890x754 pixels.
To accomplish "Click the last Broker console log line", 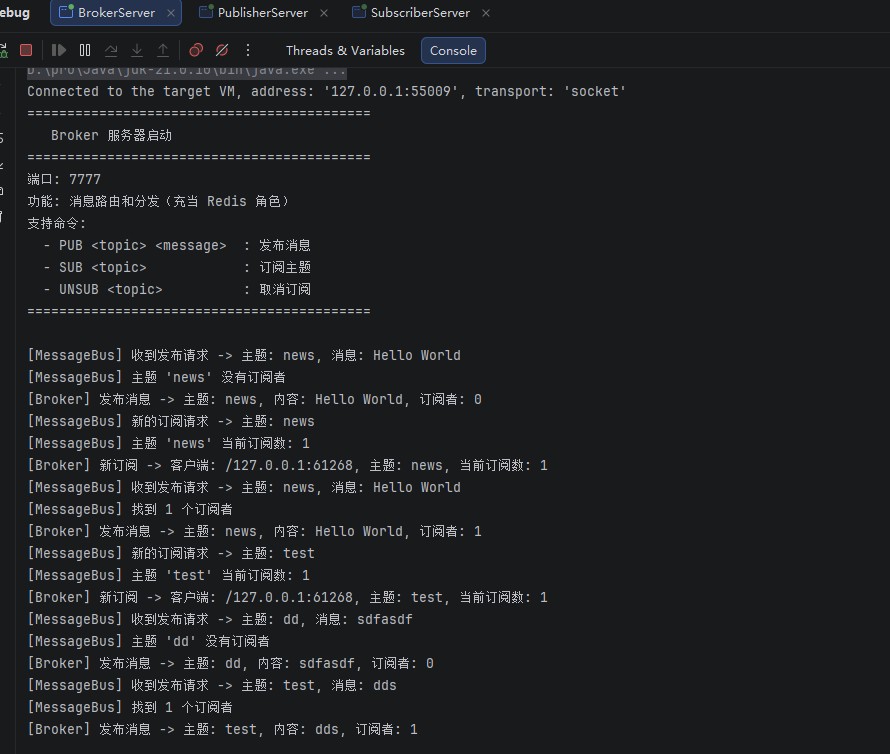I will tap(222, 729).
